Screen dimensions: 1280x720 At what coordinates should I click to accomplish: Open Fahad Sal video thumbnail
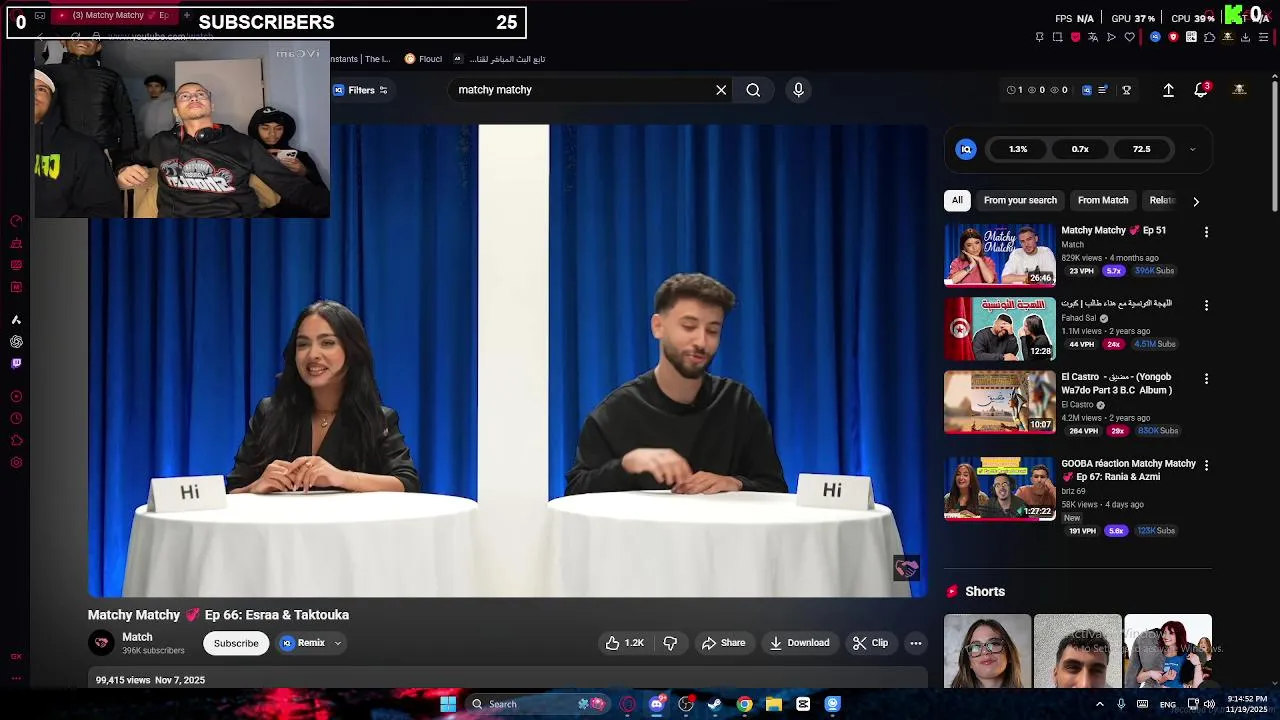[999, 329]
